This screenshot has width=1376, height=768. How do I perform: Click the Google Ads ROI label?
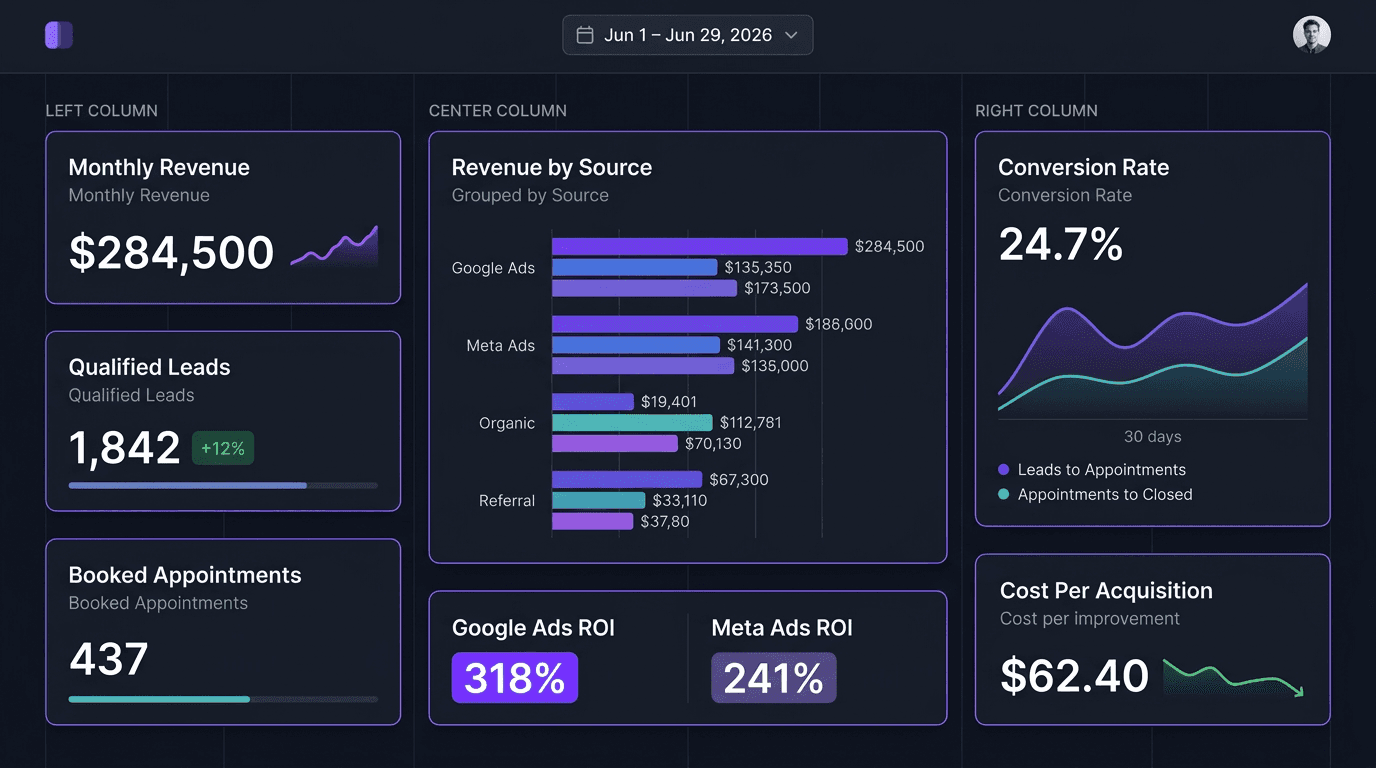(533, 628)
